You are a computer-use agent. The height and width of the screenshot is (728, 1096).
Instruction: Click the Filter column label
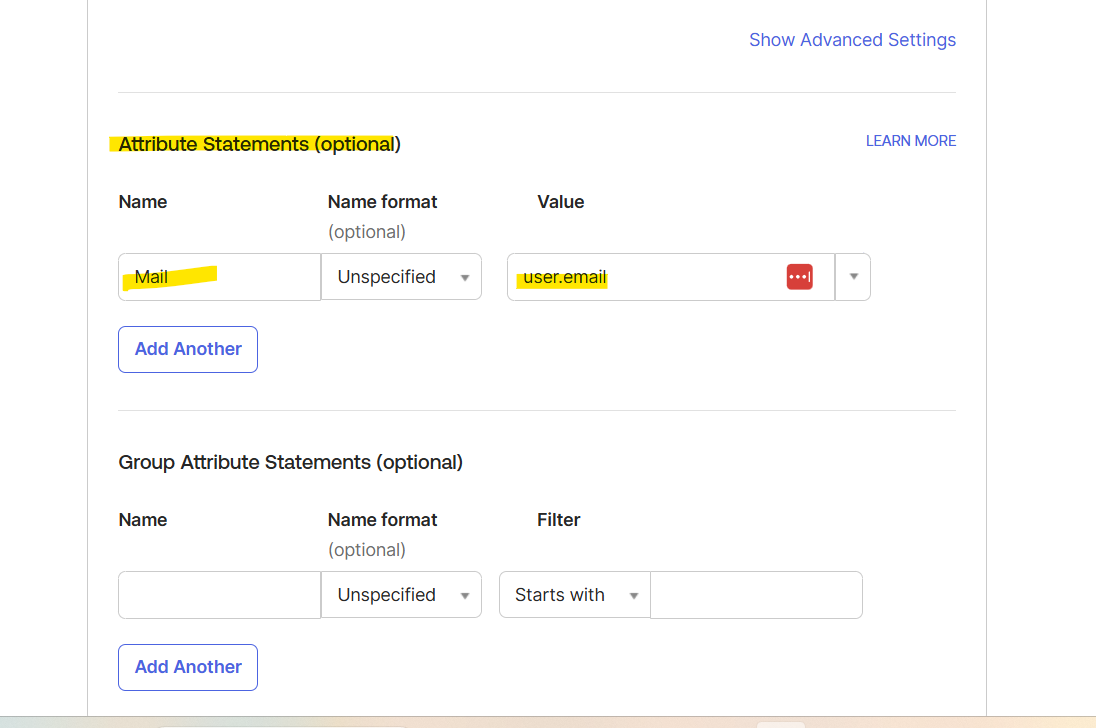(x=558, y=520)
